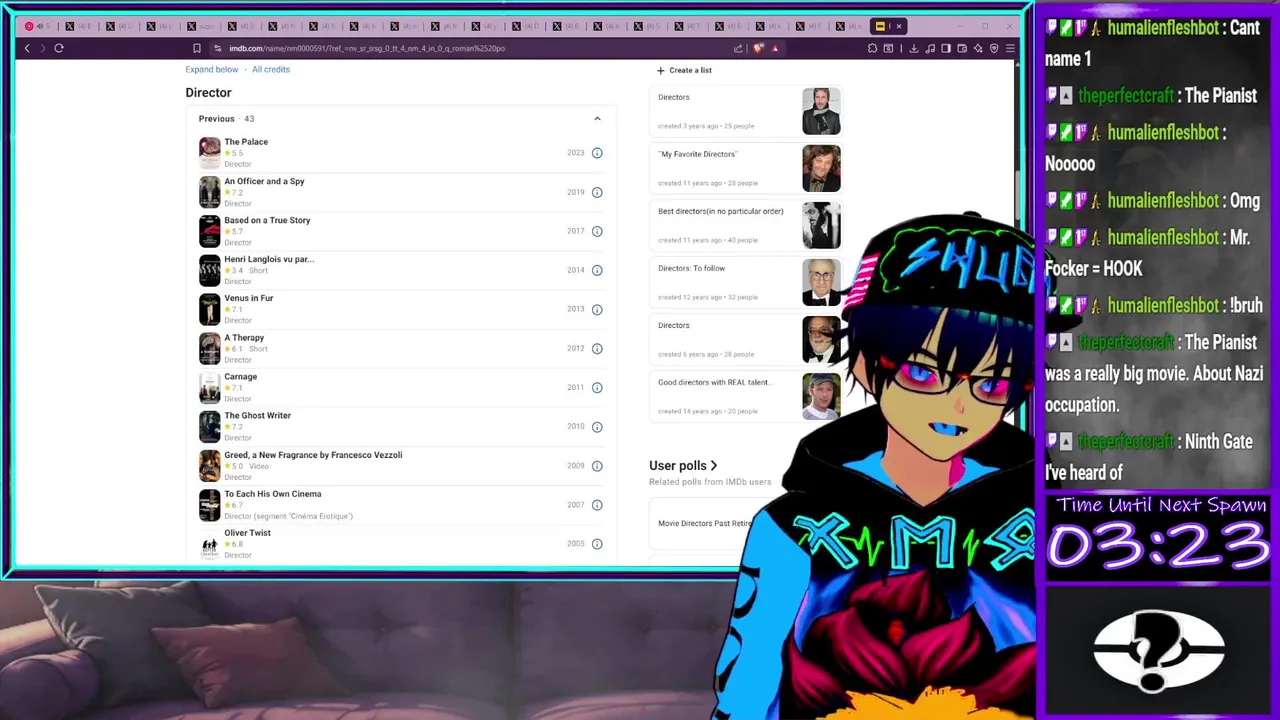Show info for Greed, a New Fragrance
This screenshot has height=720, width=1280.
click(597, 465)
